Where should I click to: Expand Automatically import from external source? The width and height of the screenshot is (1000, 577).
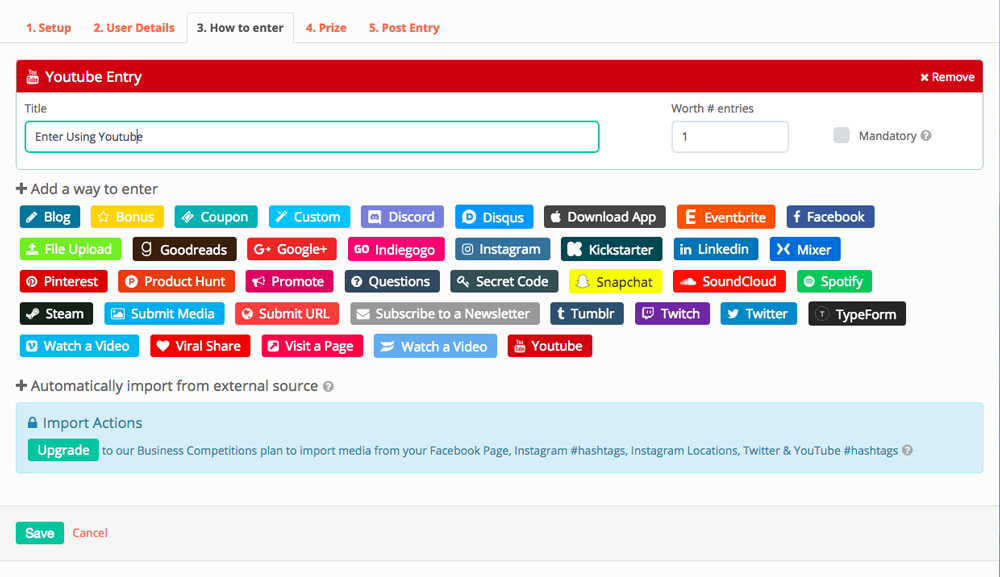coord(166,386)
